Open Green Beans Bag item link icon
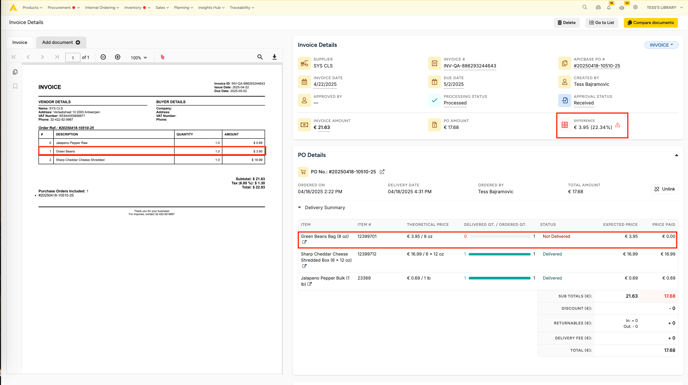The height and width of the screenshot is (385, 688). (304, 242)
